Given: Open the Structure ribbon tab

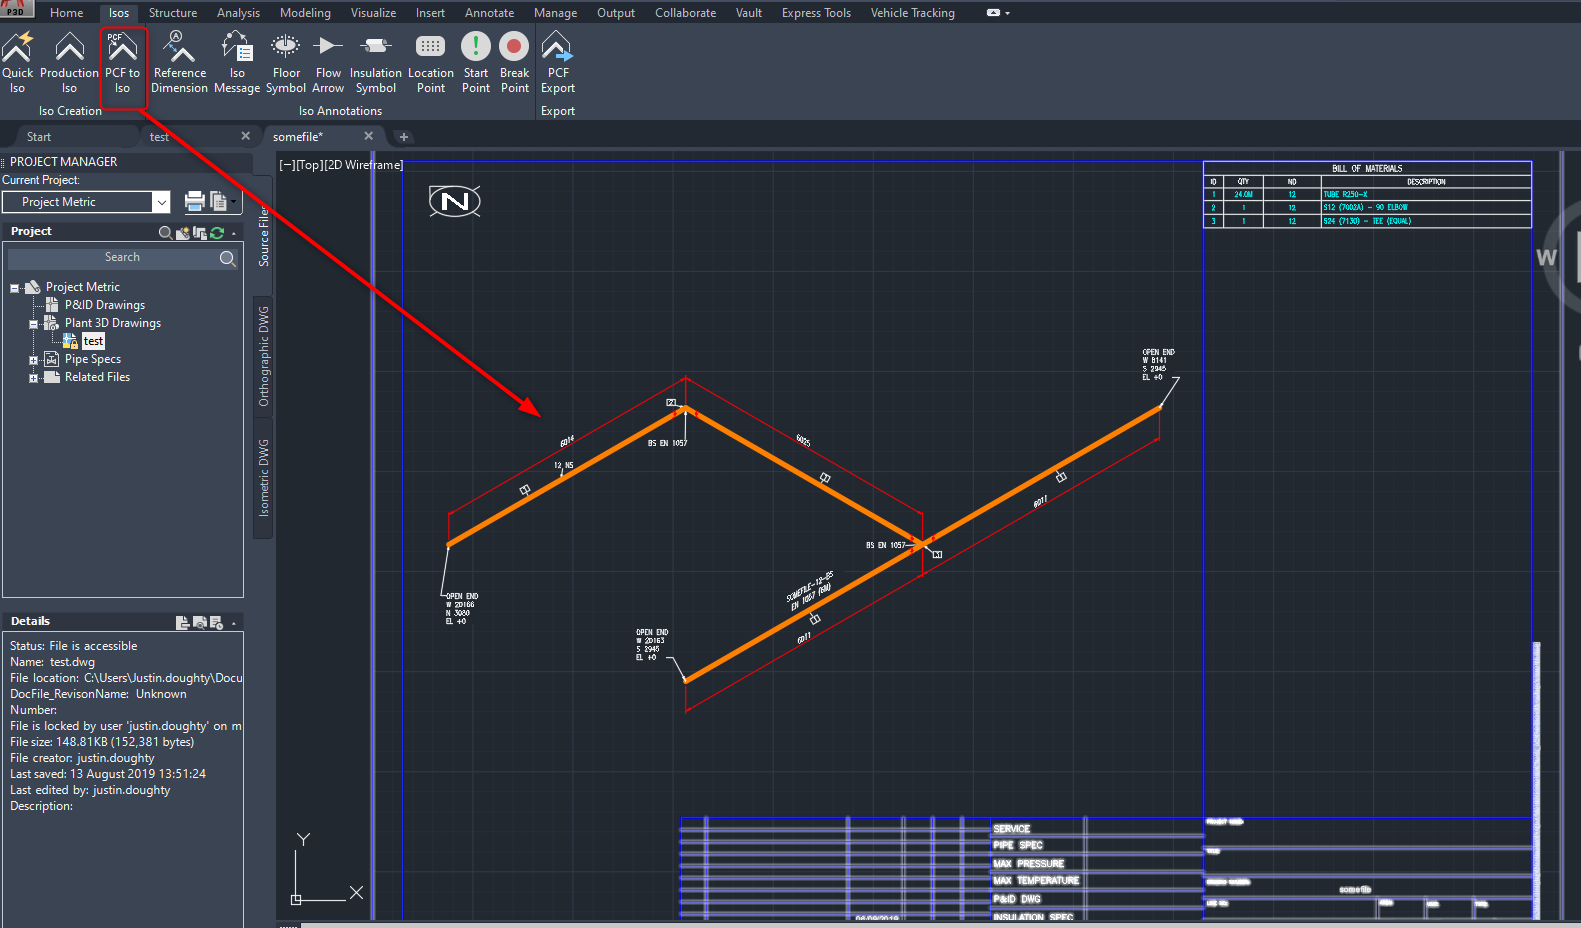Looking at the screenshot, I should click(x=173, y=13).
